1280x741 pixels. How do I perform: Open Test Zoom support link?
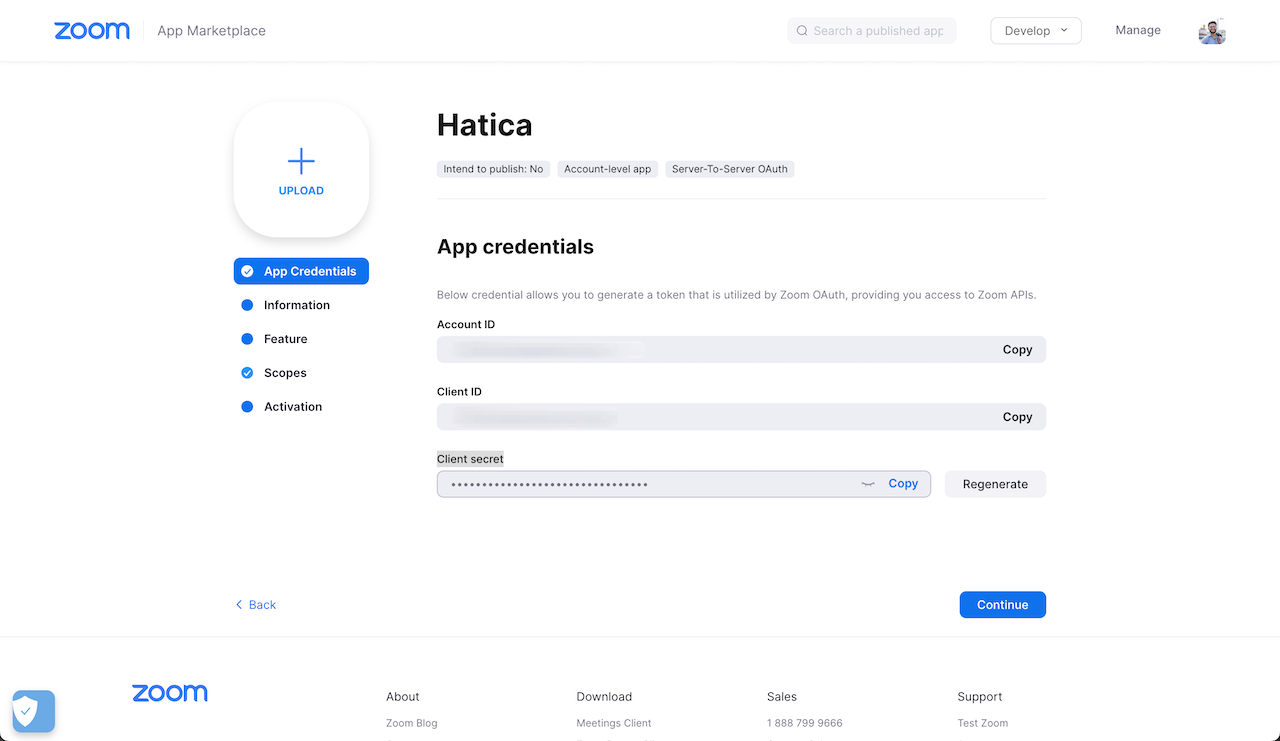pyautogui.click(x=983, y=723)
